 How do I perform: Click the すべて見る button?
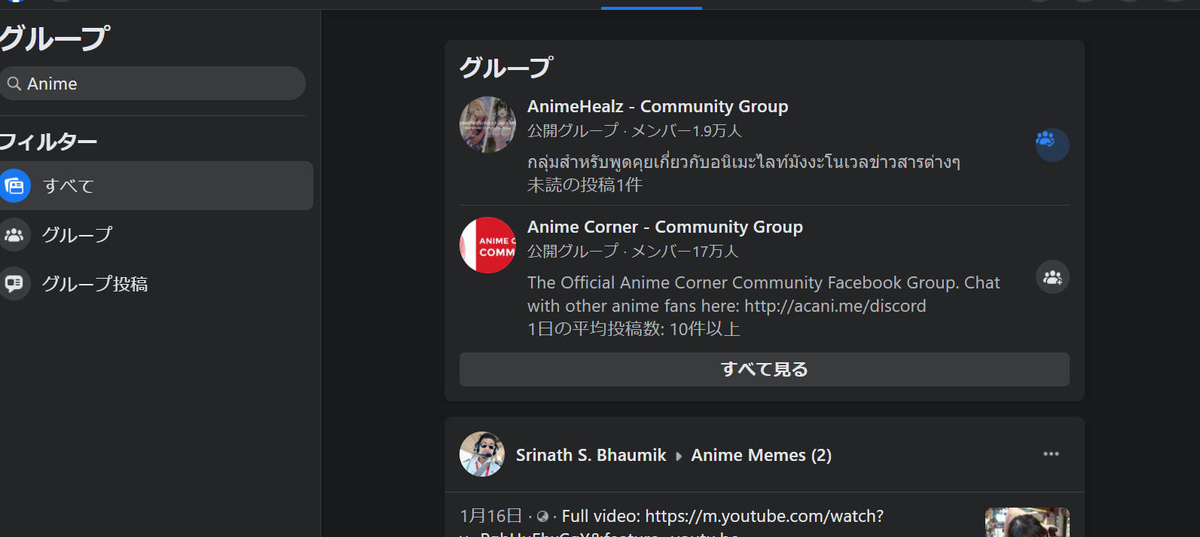[764, 369]
